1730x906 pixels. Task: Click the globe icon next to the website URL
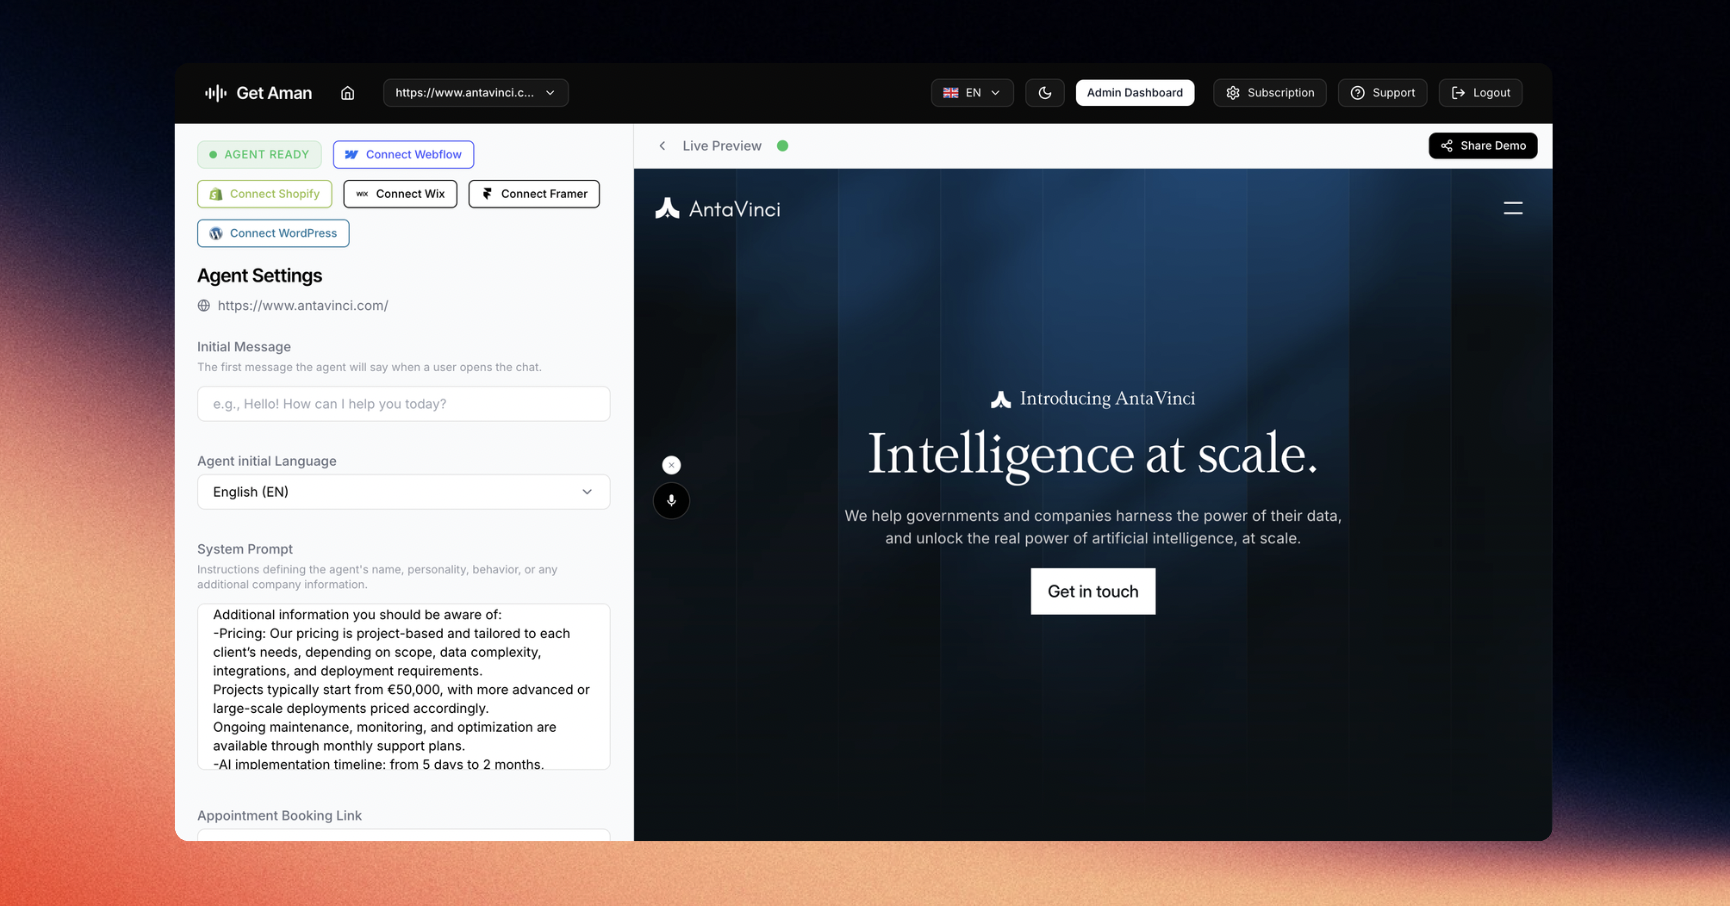pos(203,305)
